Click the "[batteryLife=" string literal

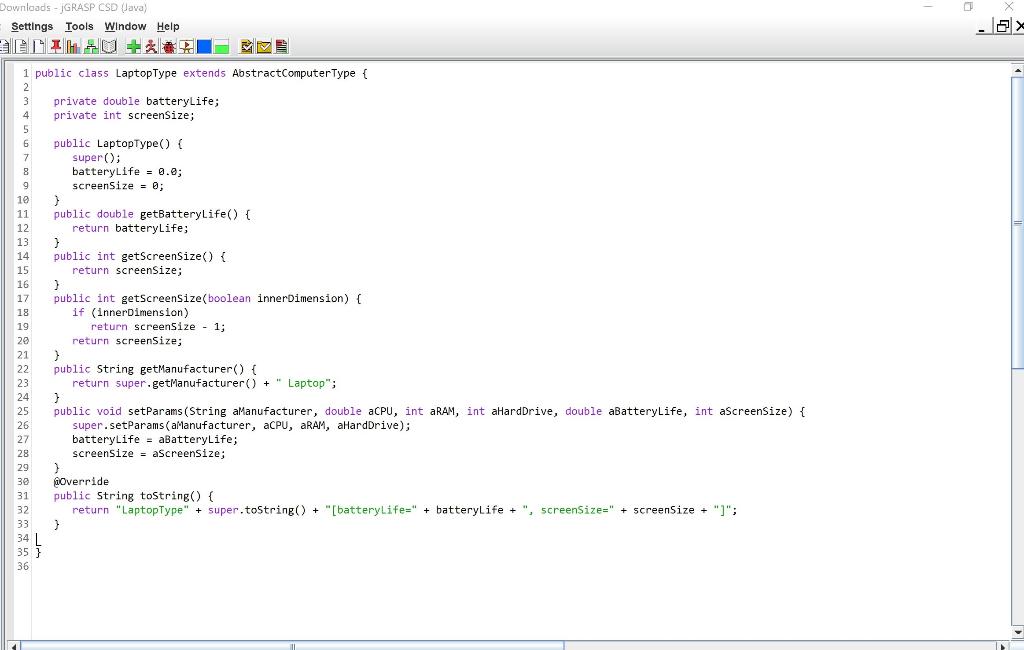(x=371, y=510)
